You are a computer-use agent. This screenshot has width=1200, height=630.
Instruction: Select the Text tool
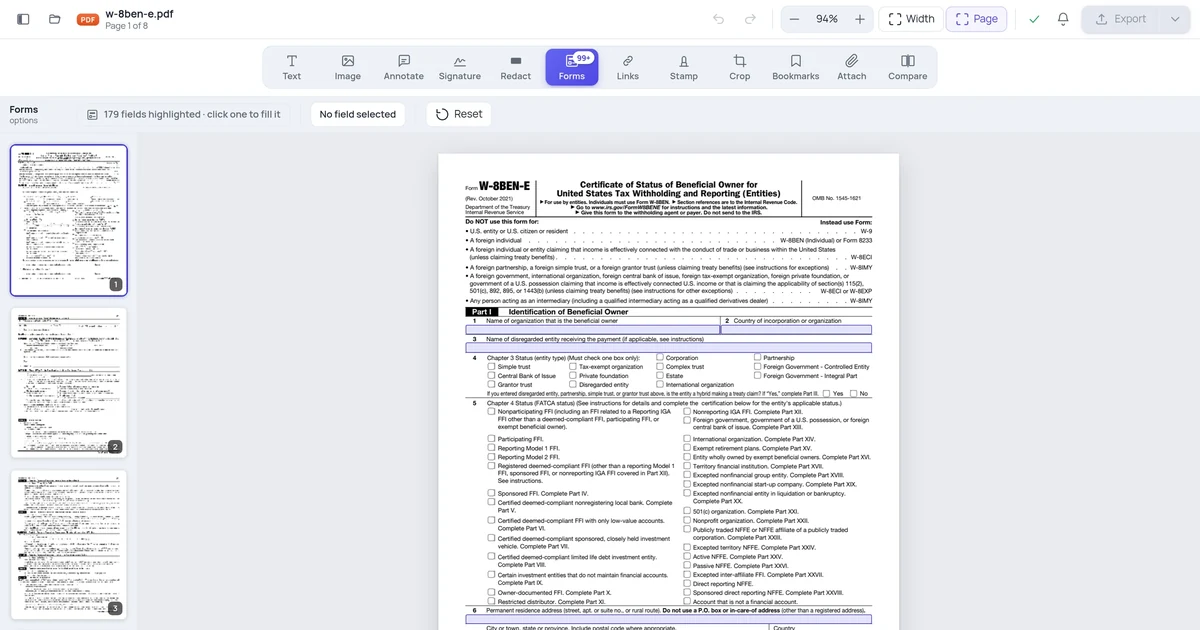pos(292,67)
